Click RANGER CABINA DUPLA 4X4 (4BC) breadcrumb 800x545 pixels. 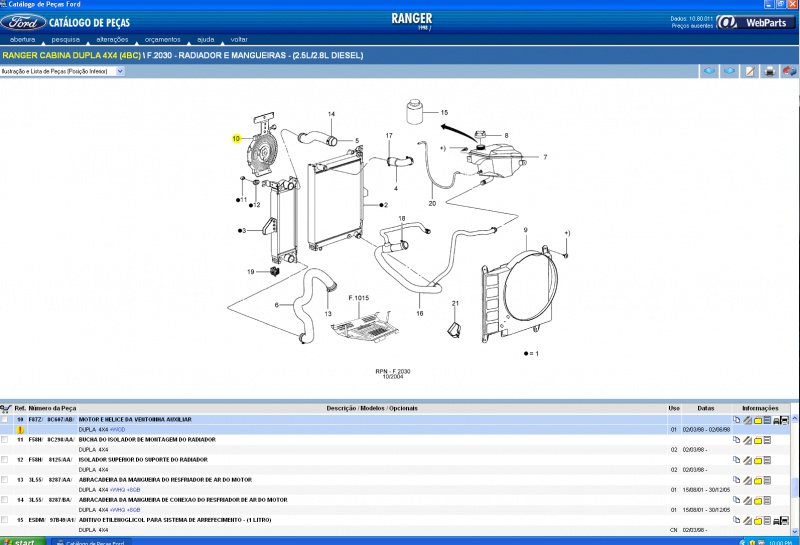[x=71, y=55]
